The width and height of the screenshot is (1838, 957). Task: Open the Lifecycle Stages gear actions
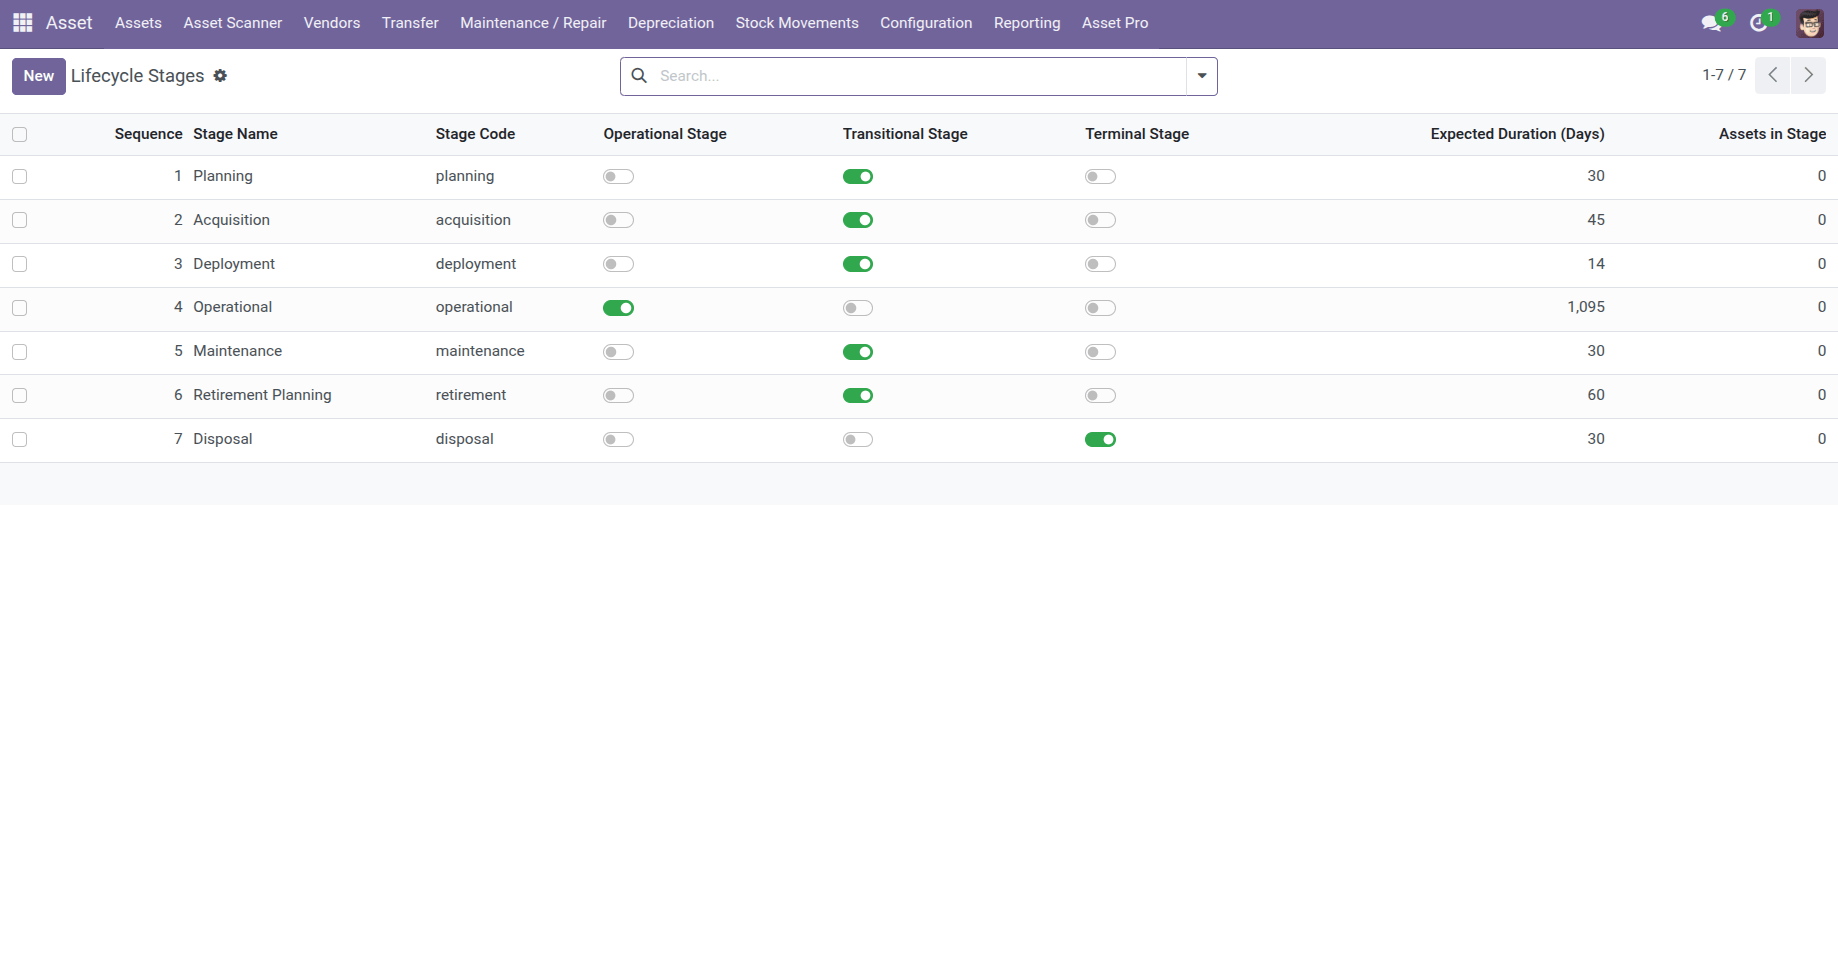click(x=220, y=76)
